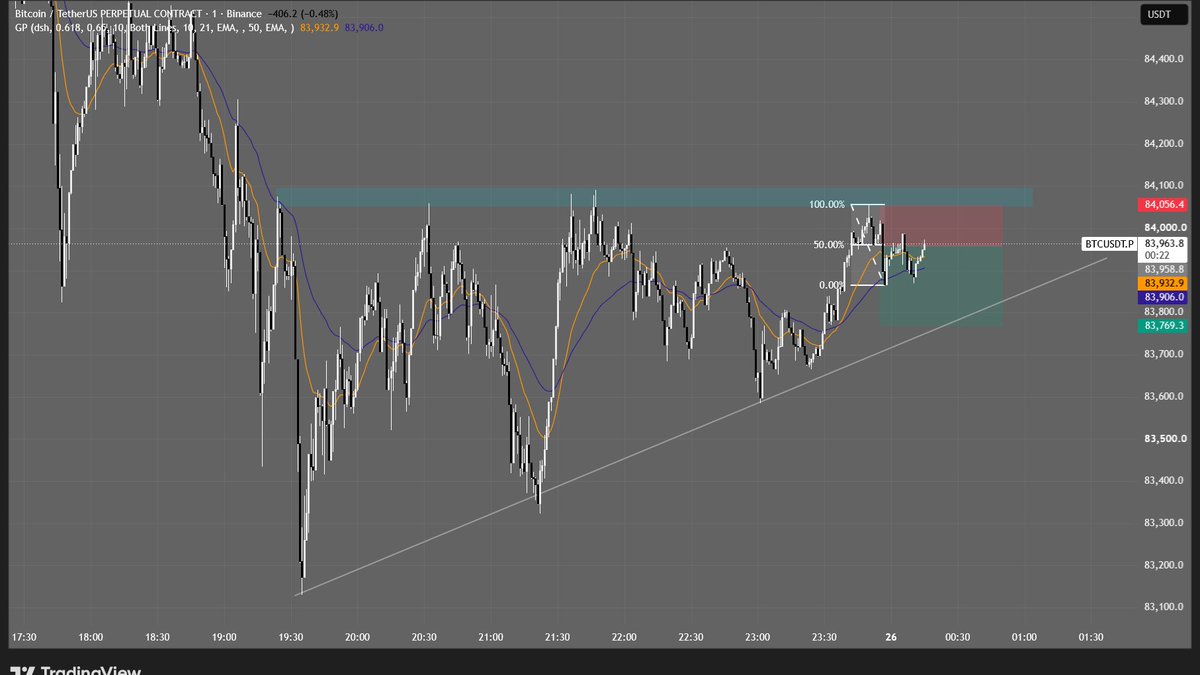This screenshot has width=1200, height=675.
Task: Click the 17:30 time axis label
Action: point(24,637)
